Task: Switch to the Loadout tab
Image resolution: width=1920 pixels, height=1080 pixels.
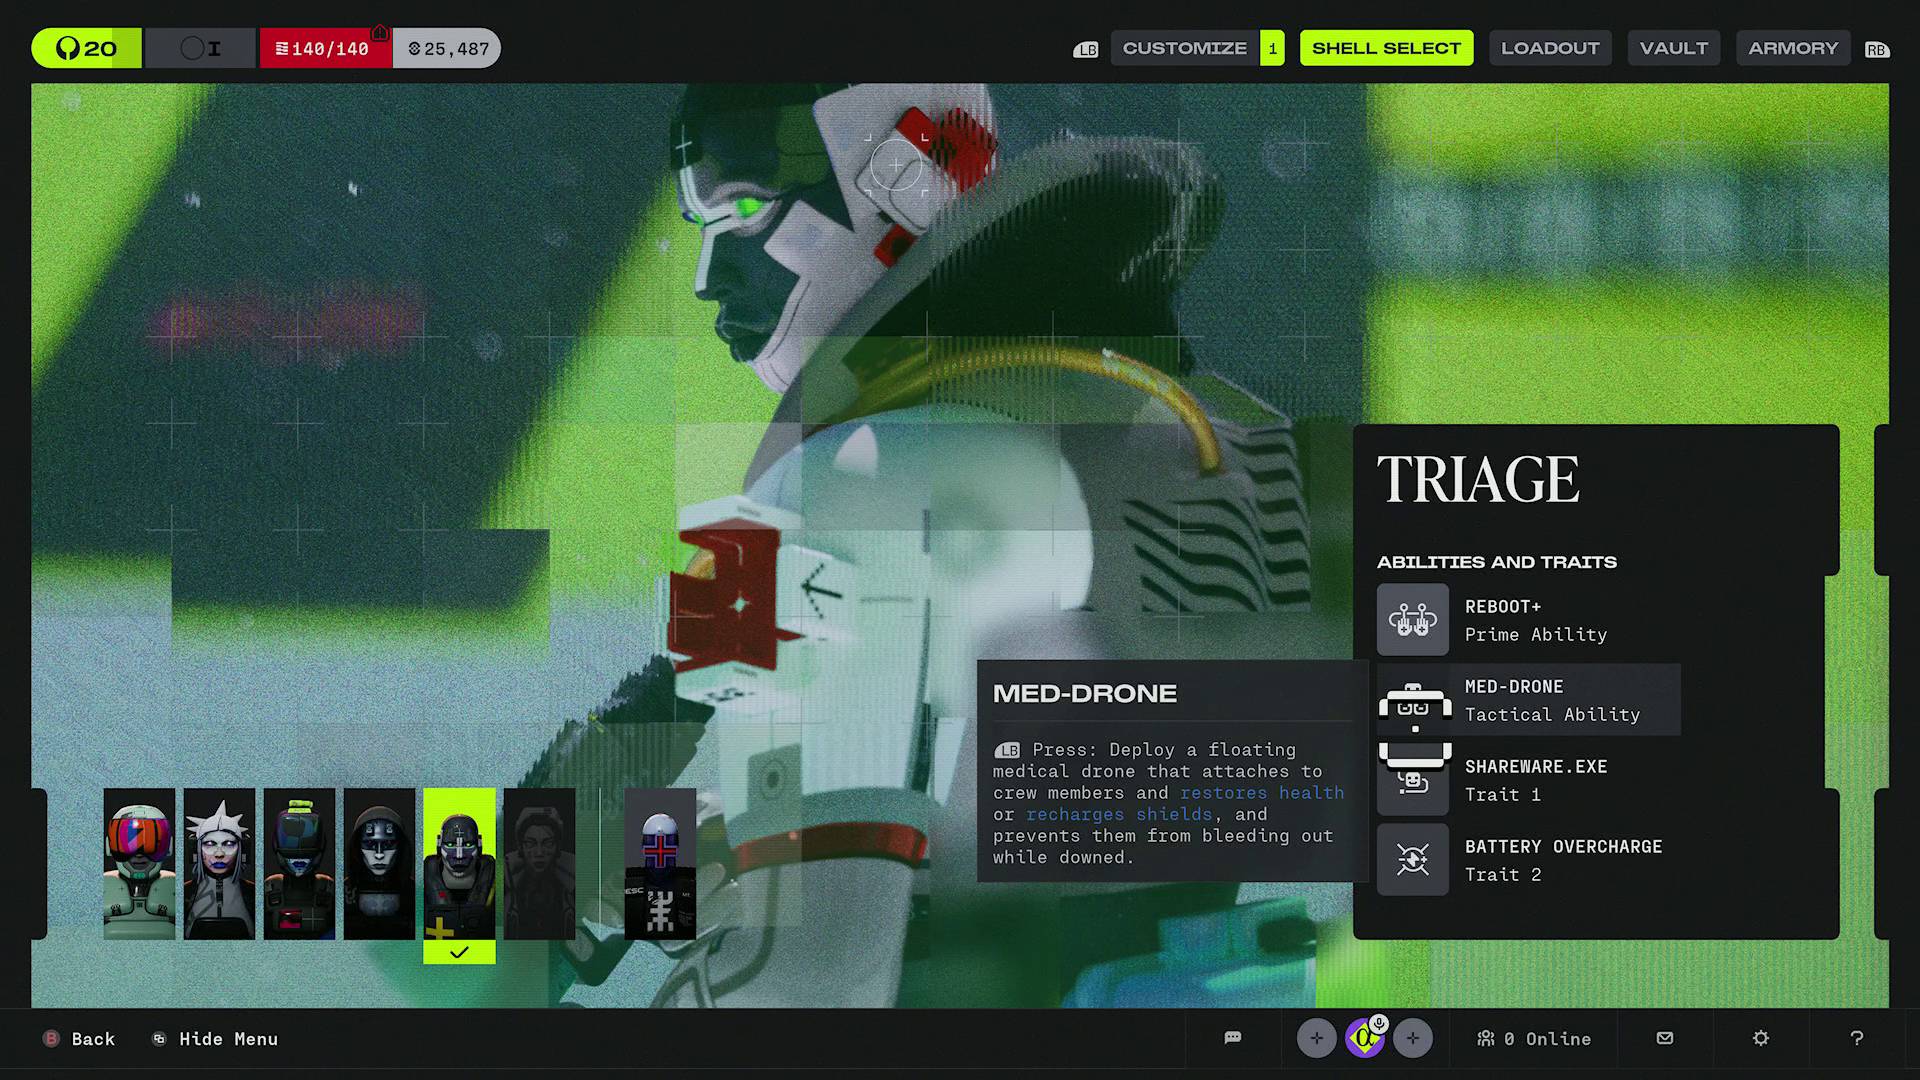Action: point(1550,47)
